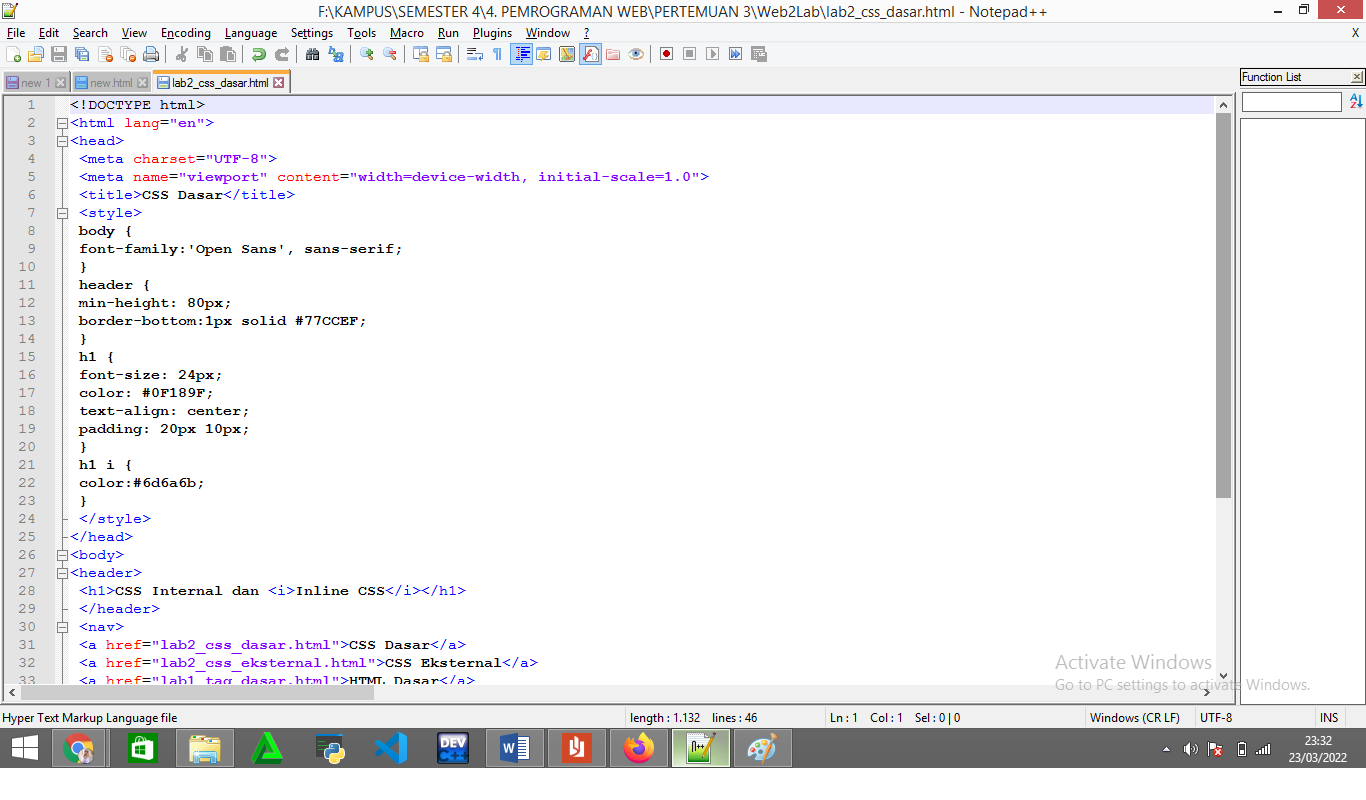1366x800 pixels.
Task: Create a new file from the toolbar
Action: 13,54
